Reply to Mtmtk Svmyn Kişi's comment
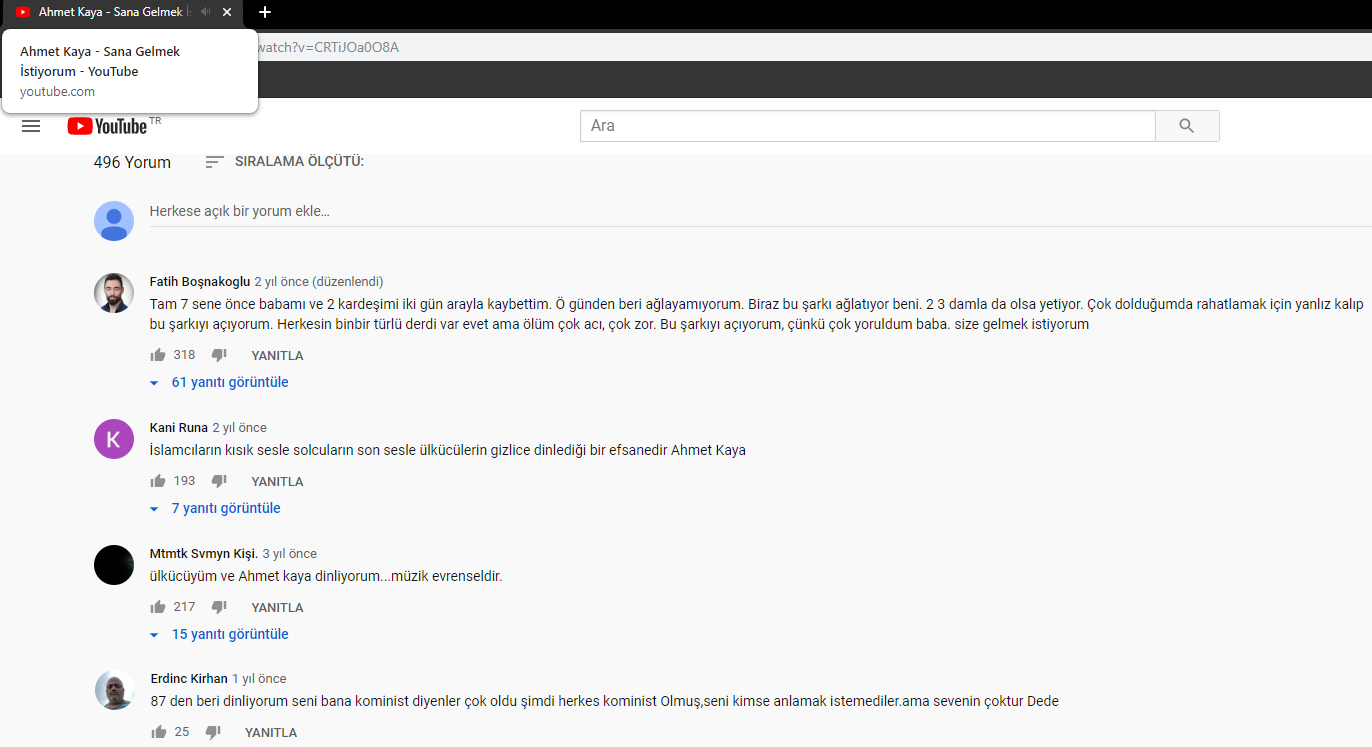The height and width of the screenshot is (747, 1372). (x=277, y=608)
